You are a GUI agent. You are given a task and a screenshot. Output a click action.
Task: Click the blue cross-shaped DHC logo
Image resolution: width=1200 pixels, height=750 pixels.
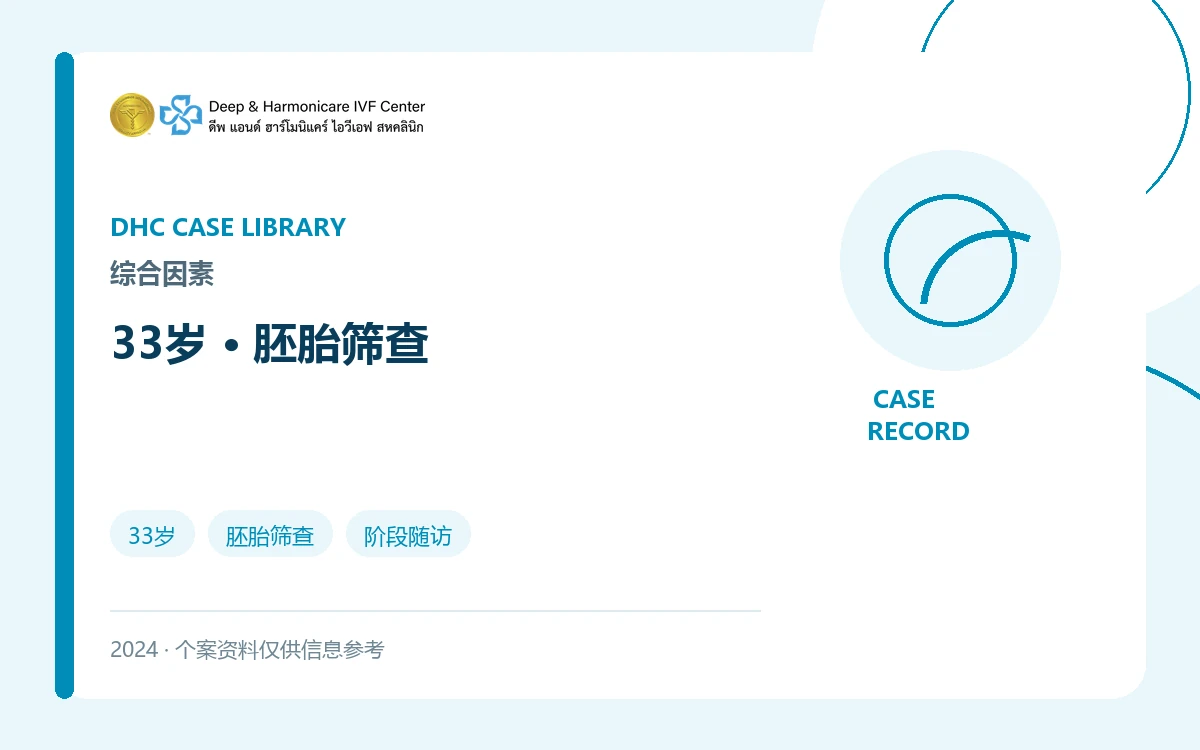pos(181,115)
